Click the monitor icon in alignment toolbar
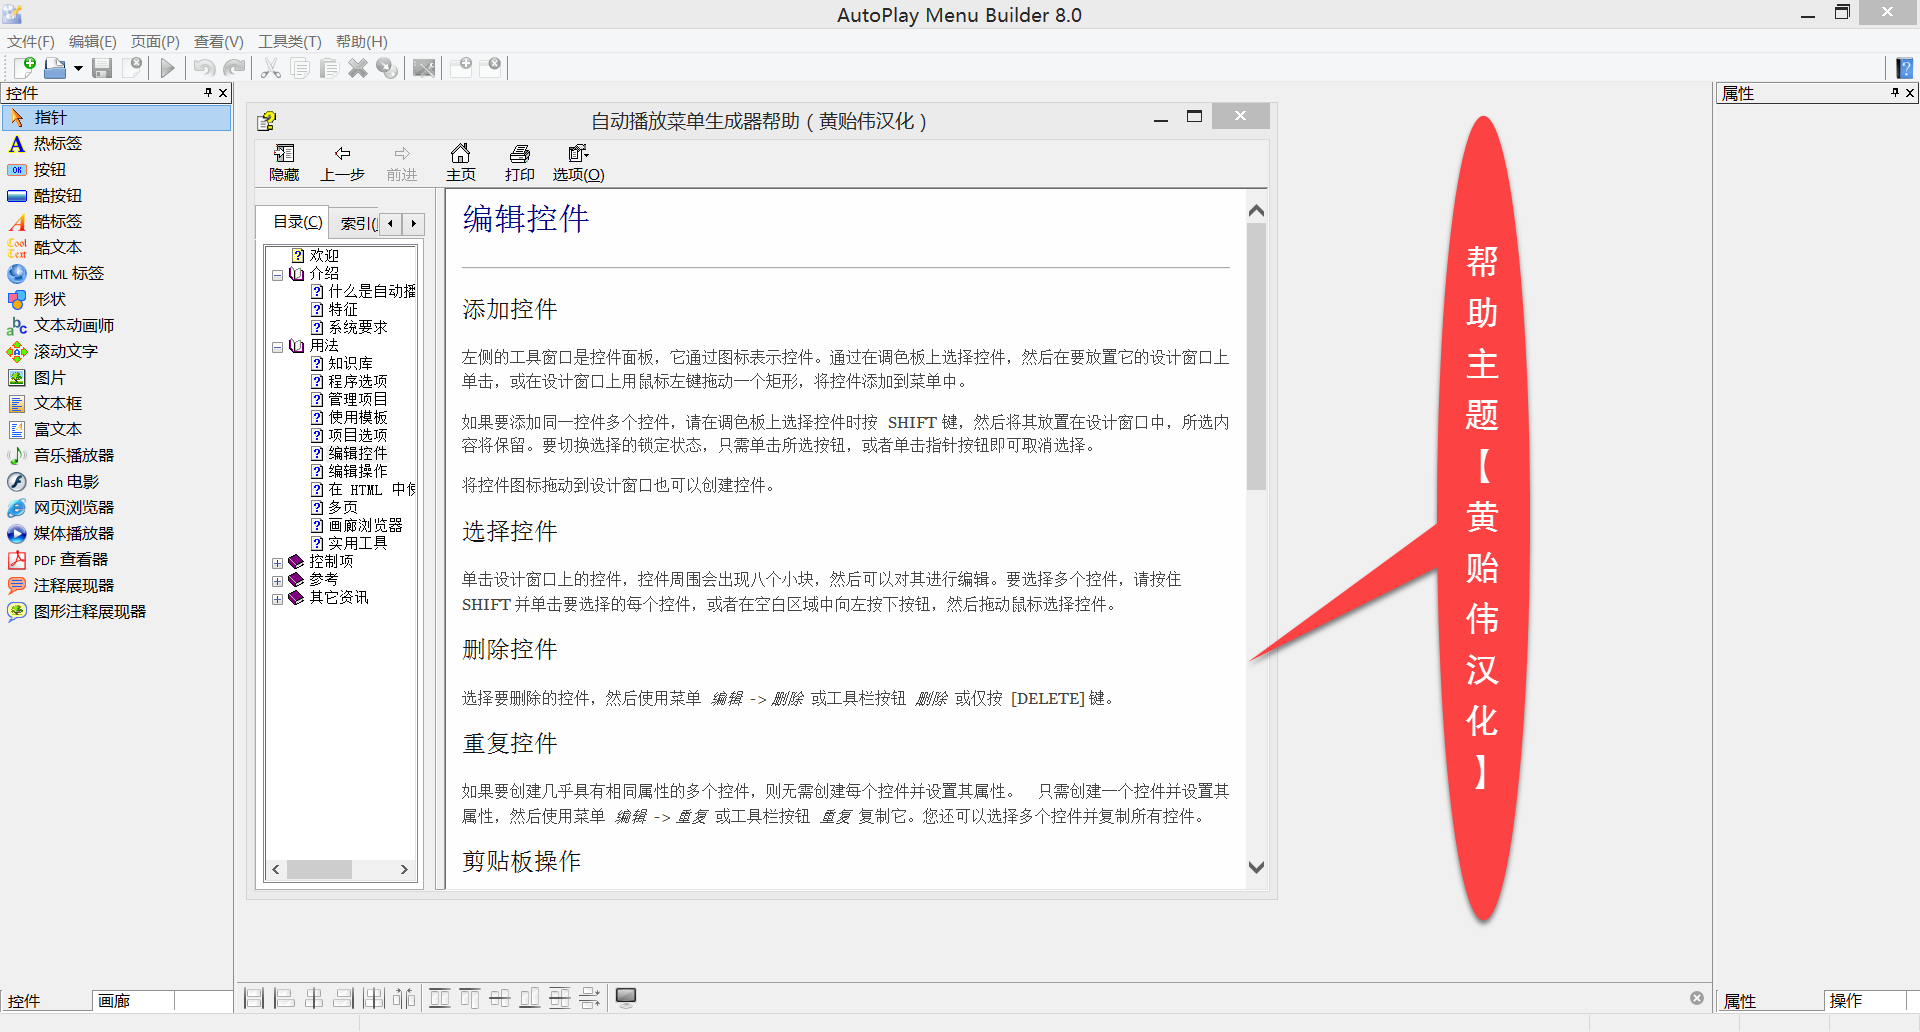The width and height of the screenshot is (1920, 1032). coord(626,998)
